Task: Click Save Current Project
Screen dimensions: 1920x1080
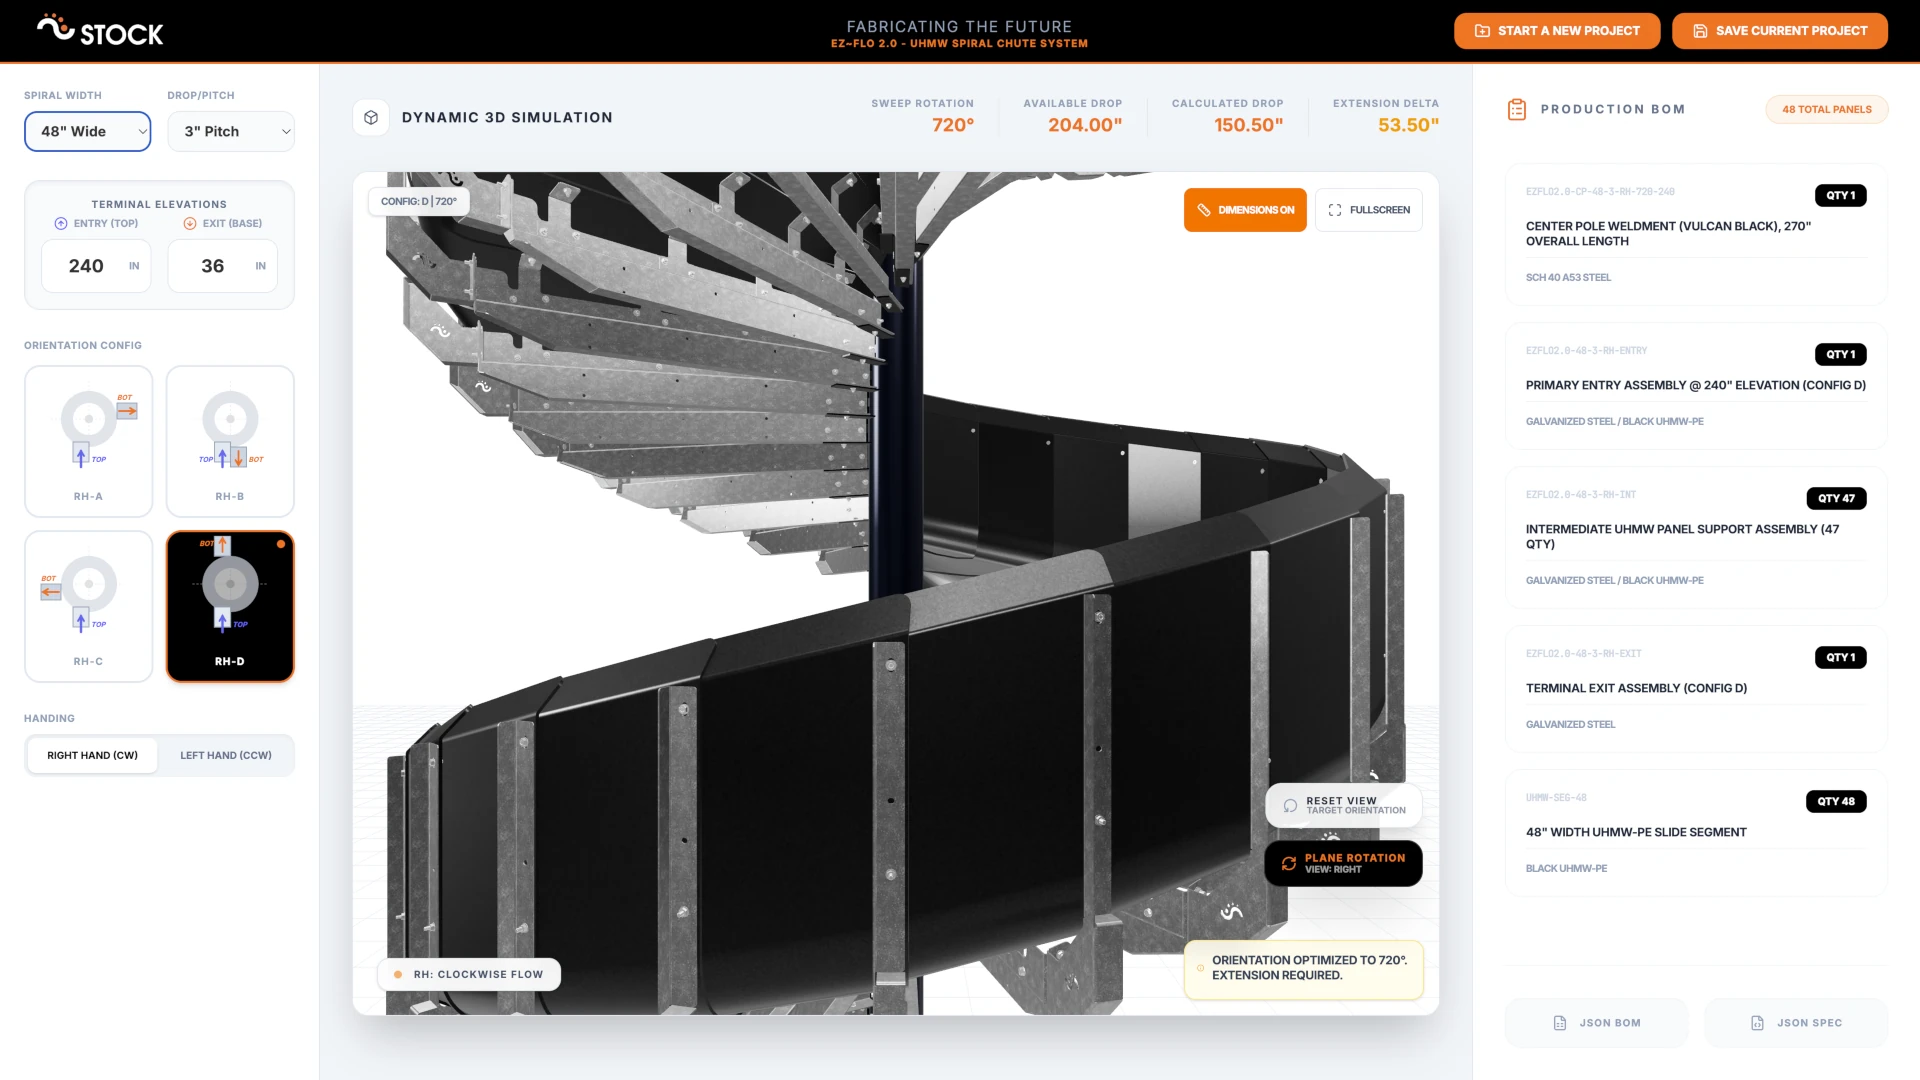Action: [x=1779, y=31]
